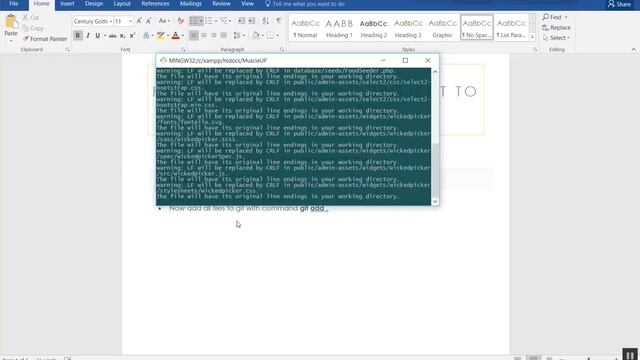This screenshot has width=640, height=360.
Task: Decrease font size with Shrink Font icon
Action: [149, 21]
